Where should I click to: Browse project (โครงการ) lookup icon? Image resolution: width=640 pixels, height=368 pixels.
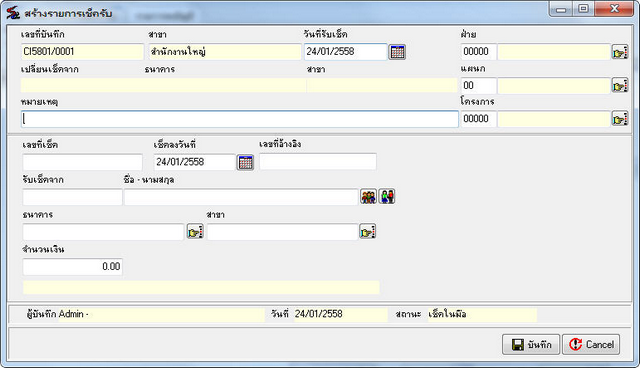tap(620, 119)
